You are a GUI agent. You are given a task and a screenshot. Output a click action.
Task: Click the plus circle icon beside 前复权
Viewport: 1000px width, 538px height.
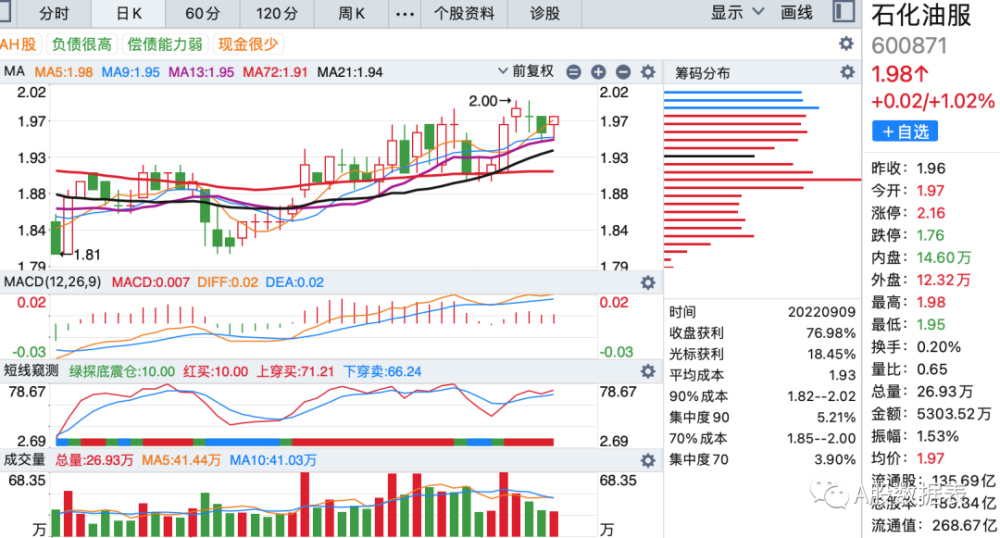[x=598, y=72]
